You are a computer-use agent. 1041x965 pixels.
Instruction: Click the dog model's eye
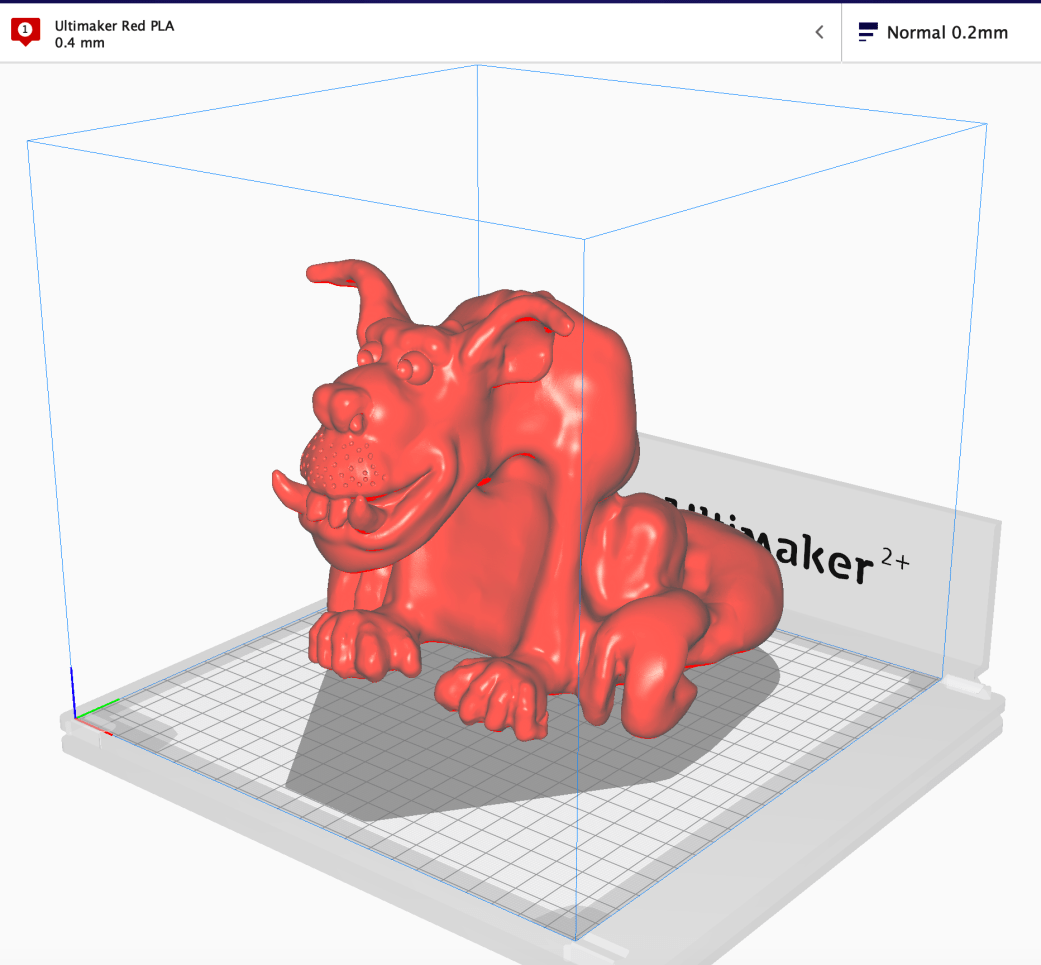pyautogui.click(x=412, y=368)
